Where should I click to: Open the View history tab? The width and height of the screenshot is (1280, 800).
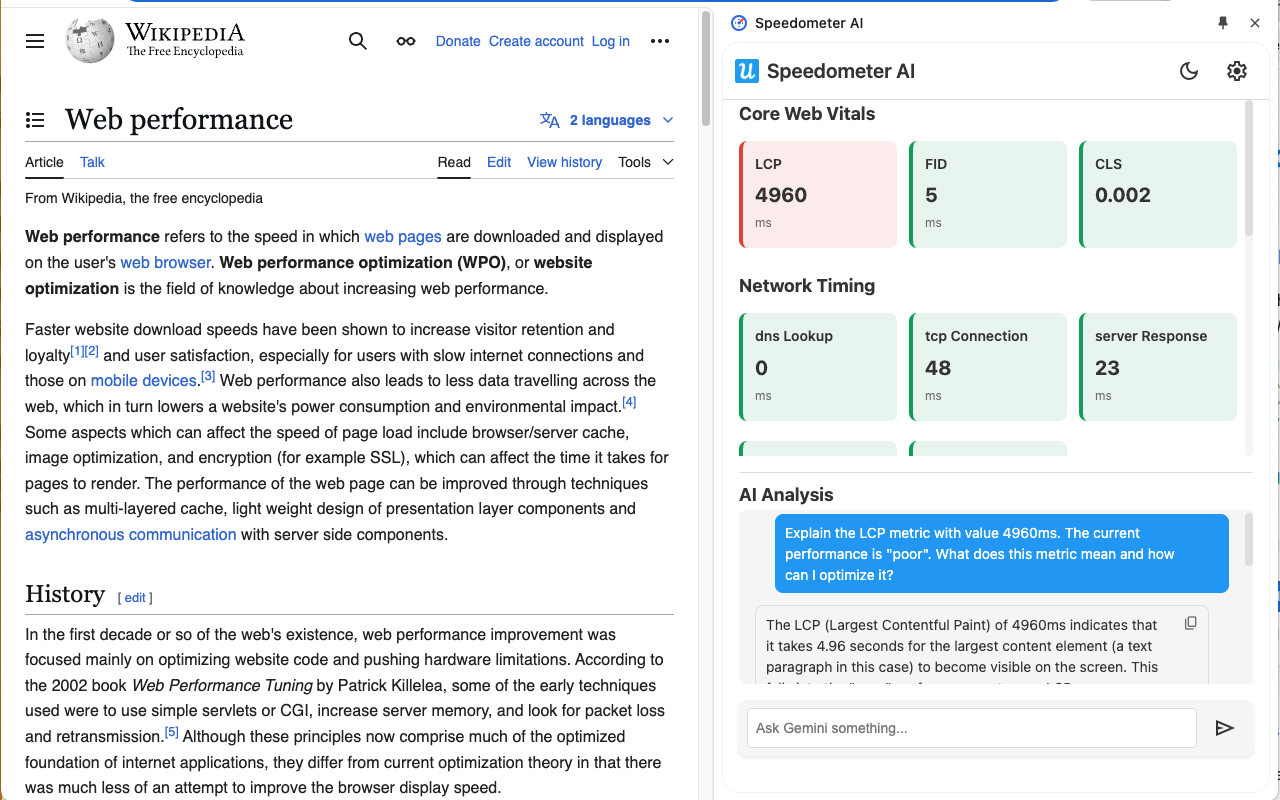click(565, 162)
